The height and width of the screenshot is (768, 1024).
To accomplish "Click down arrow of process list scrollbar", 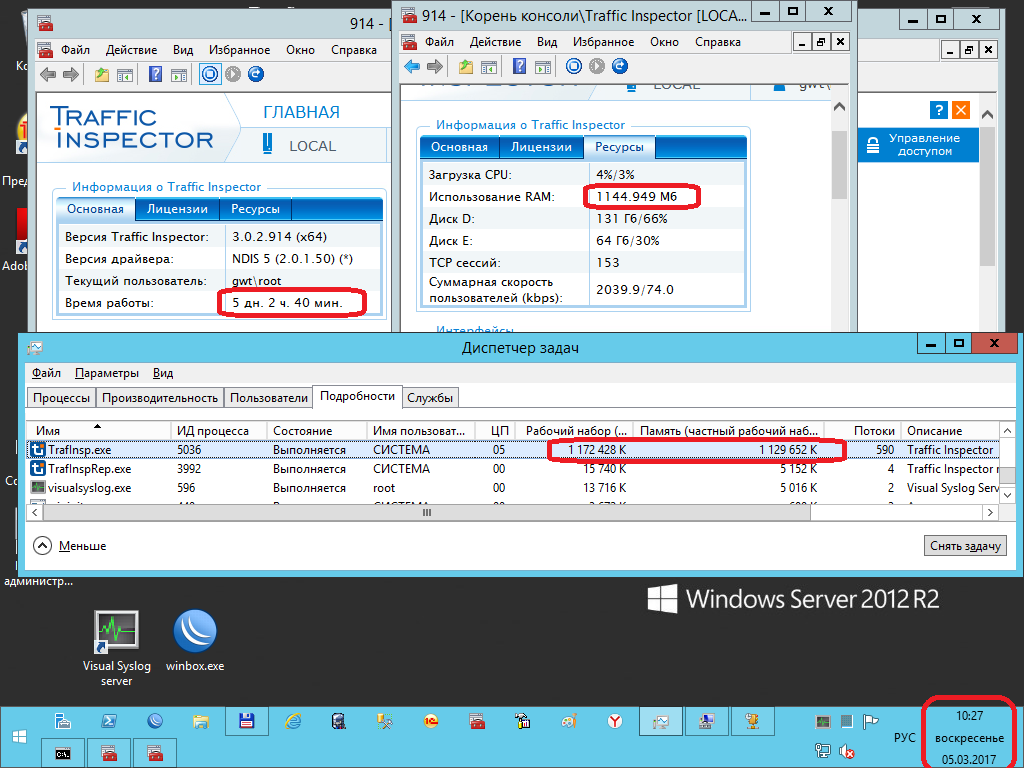I will pos(1007,496).
